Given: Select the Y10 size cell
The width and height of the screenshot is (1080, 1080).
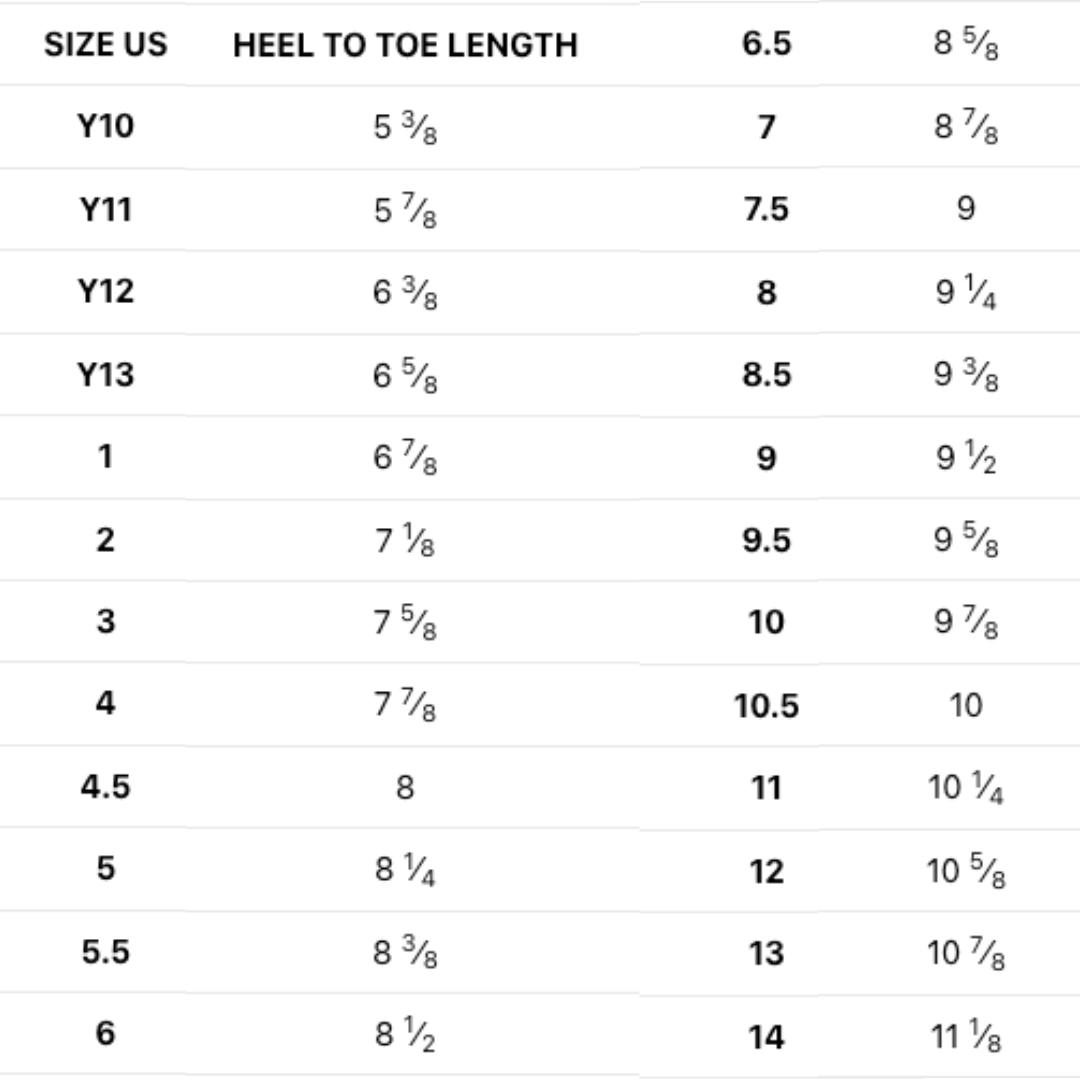Looking at the screenshot, I should pyautogui.click(x=105, y=127).
